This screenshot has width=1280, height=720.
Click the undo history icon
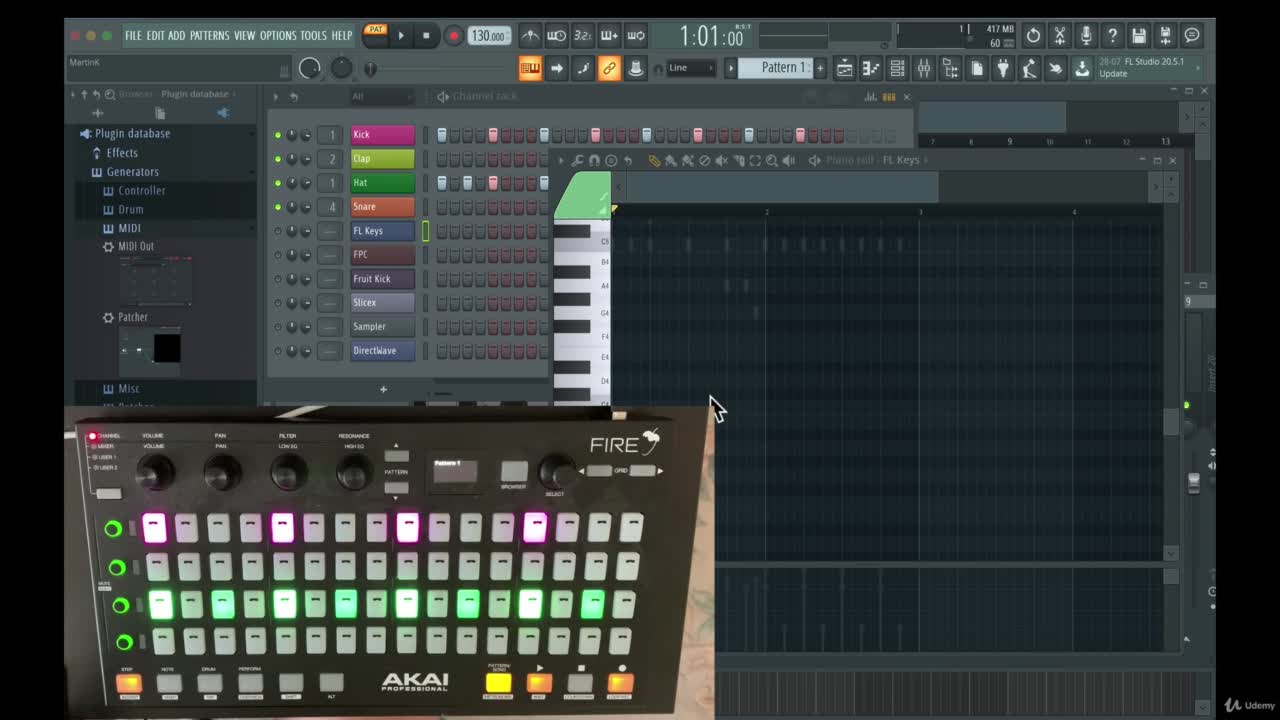(1033, 36)
